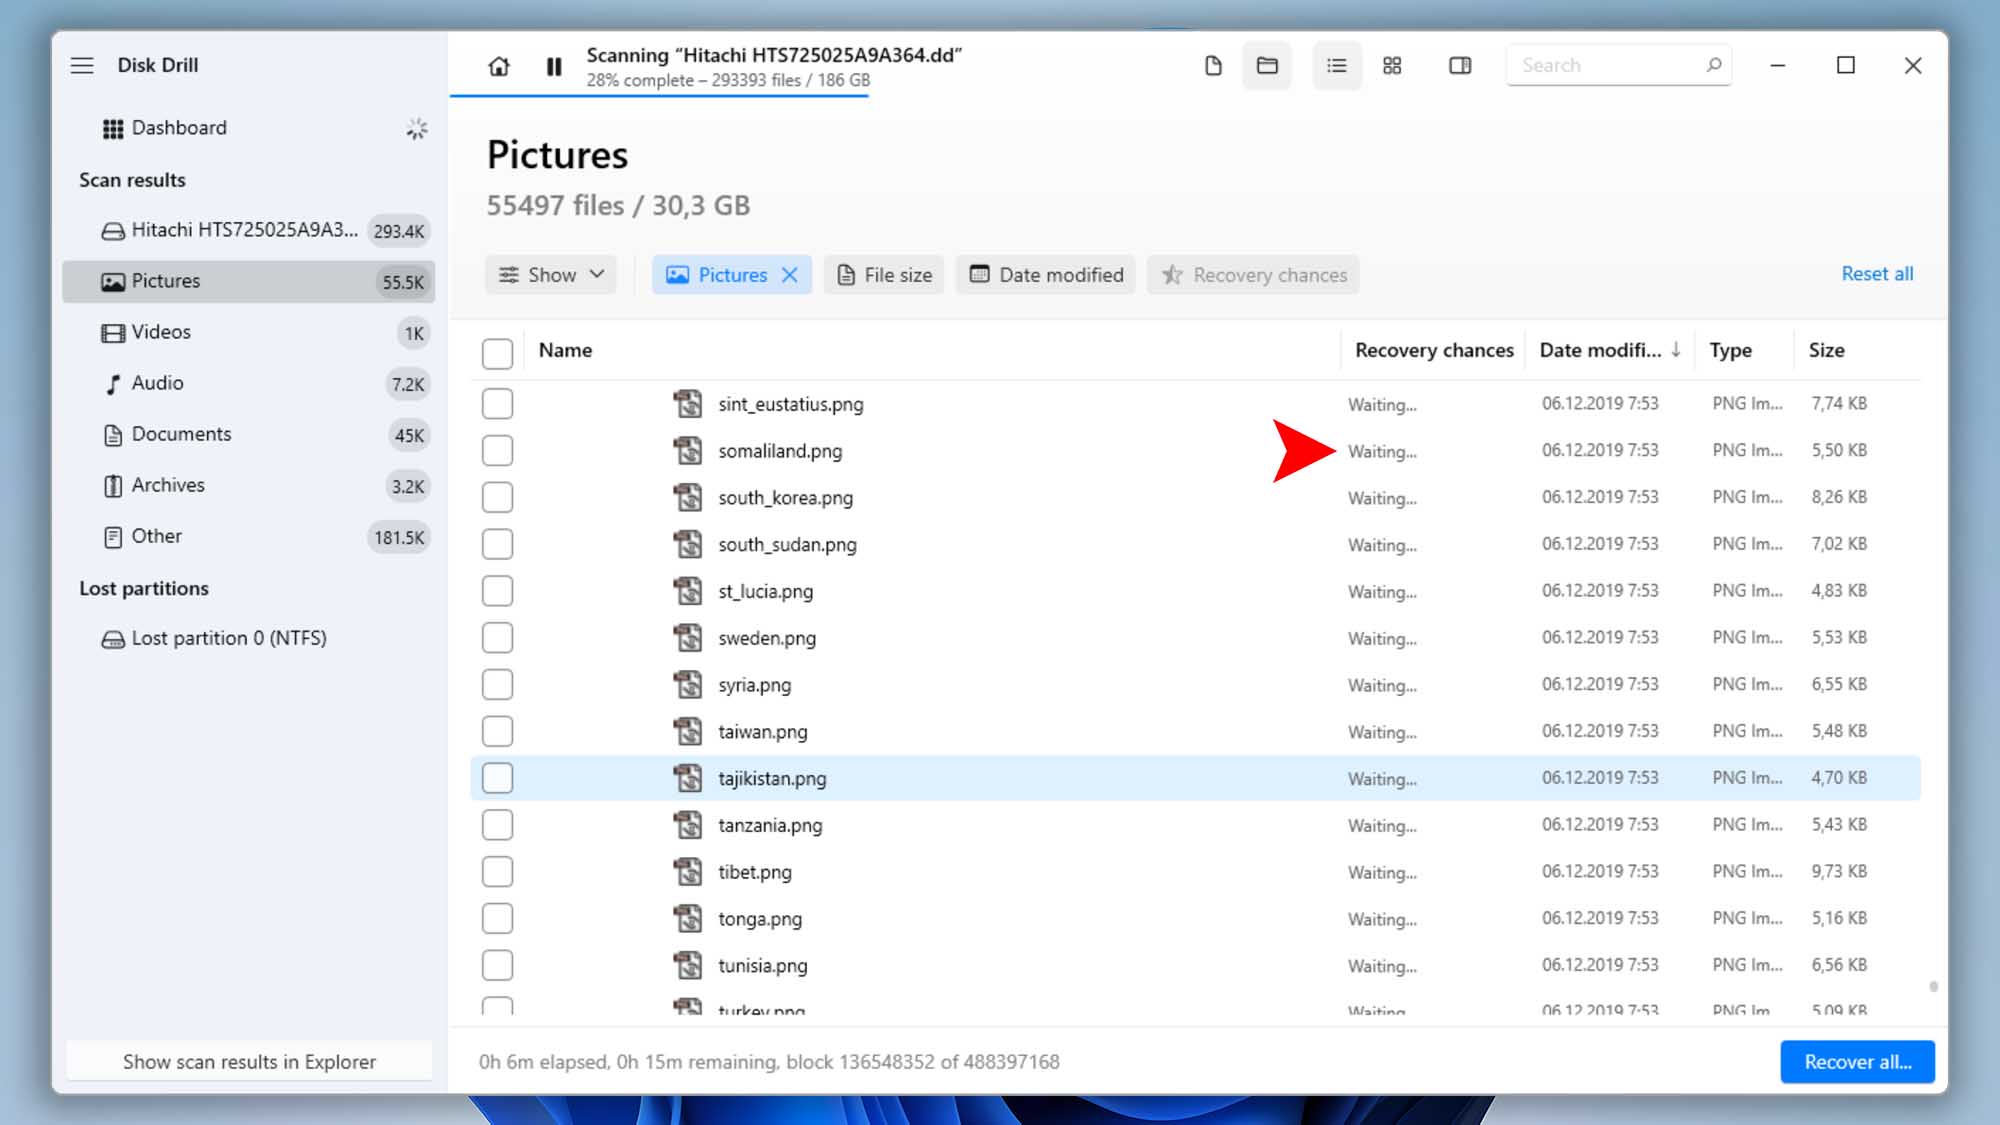Check the st_lucia.png checkbox
2000x1125 pixels.
click(497, 591)
